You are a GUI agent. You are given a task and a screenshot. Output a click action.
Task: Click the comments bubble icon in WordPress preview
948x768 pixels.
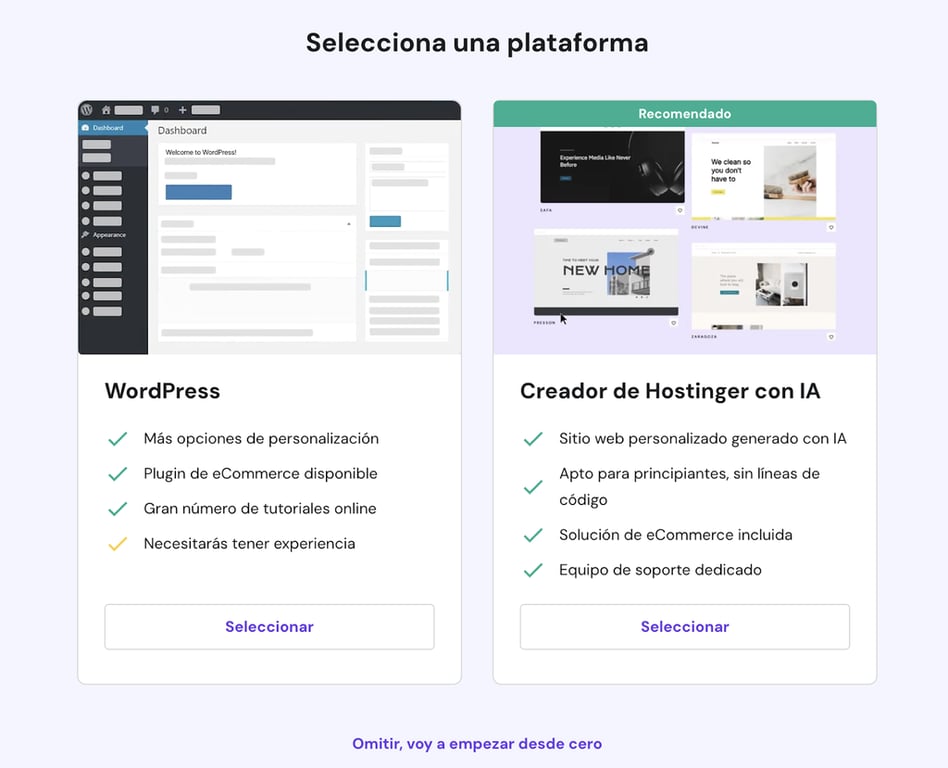tap(155, 110)
